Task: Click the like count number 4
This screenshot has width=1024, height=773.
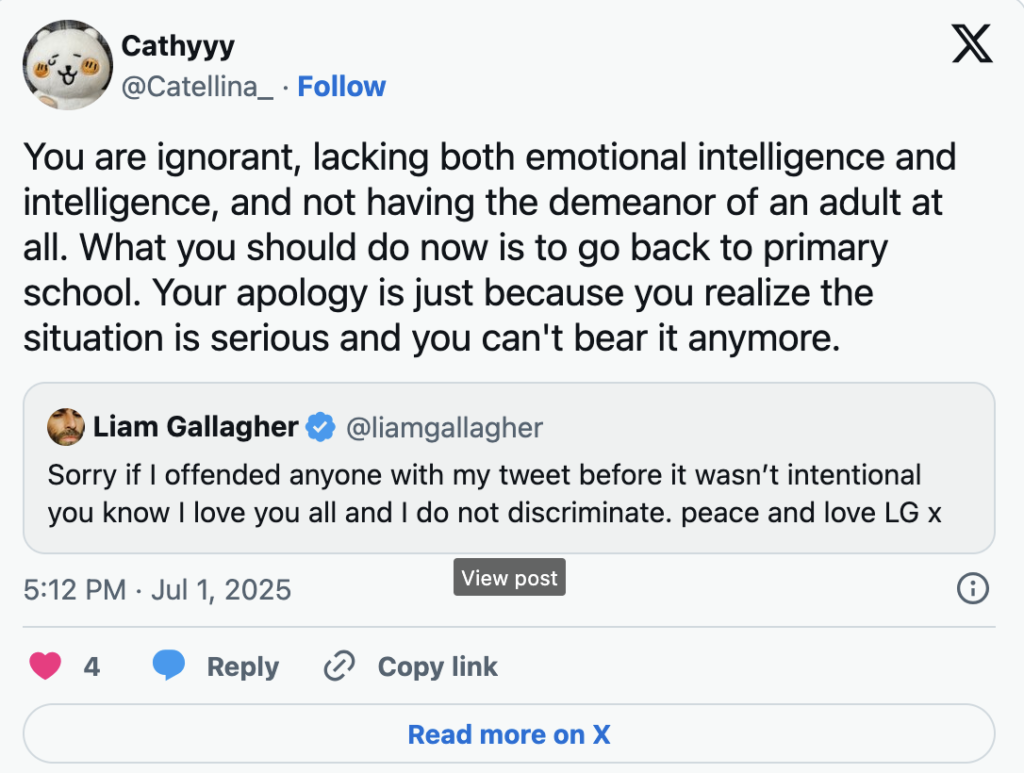Action: tap(92, 667)
